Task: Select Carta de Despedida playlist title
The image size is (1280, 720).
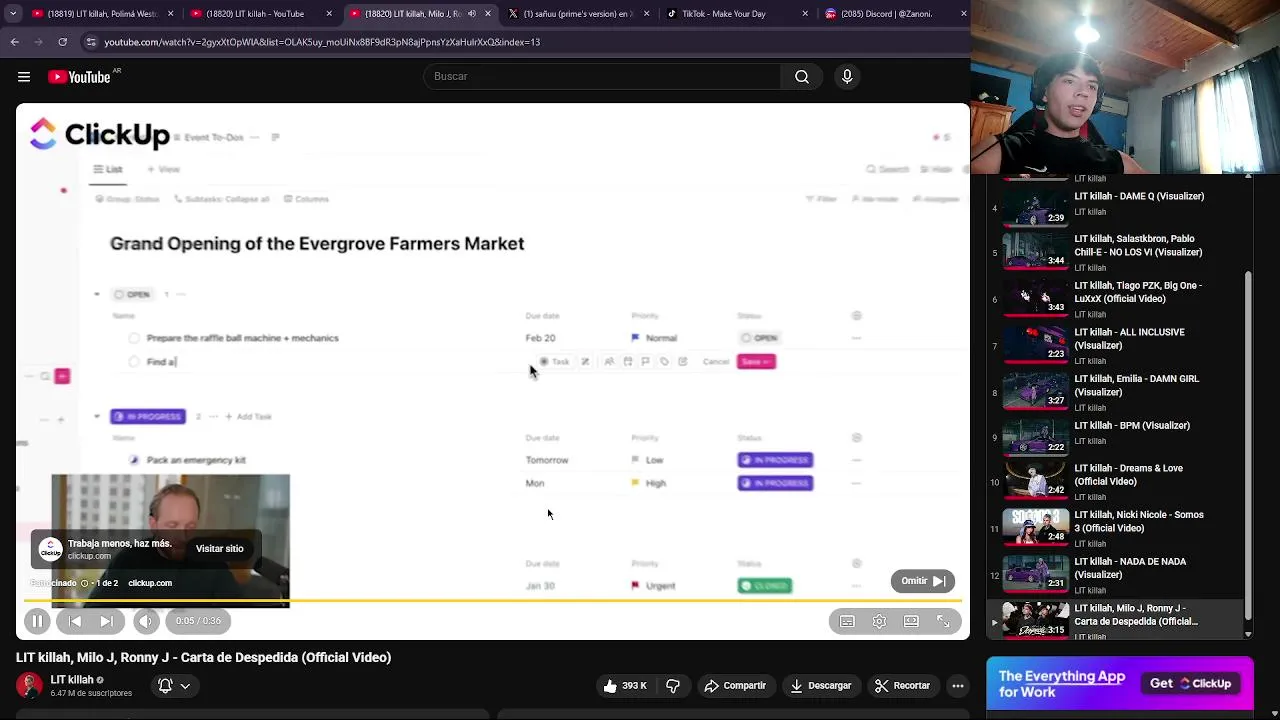Action: click(x=1136, y=615)
